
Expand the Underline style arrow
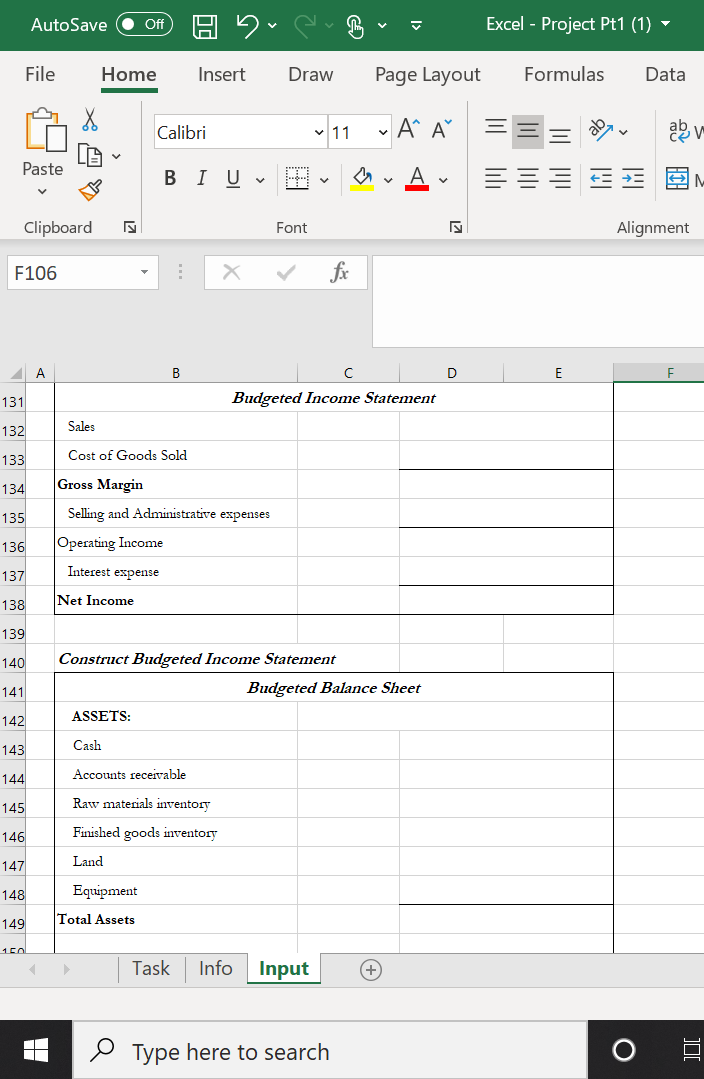(x=260, y=180)
